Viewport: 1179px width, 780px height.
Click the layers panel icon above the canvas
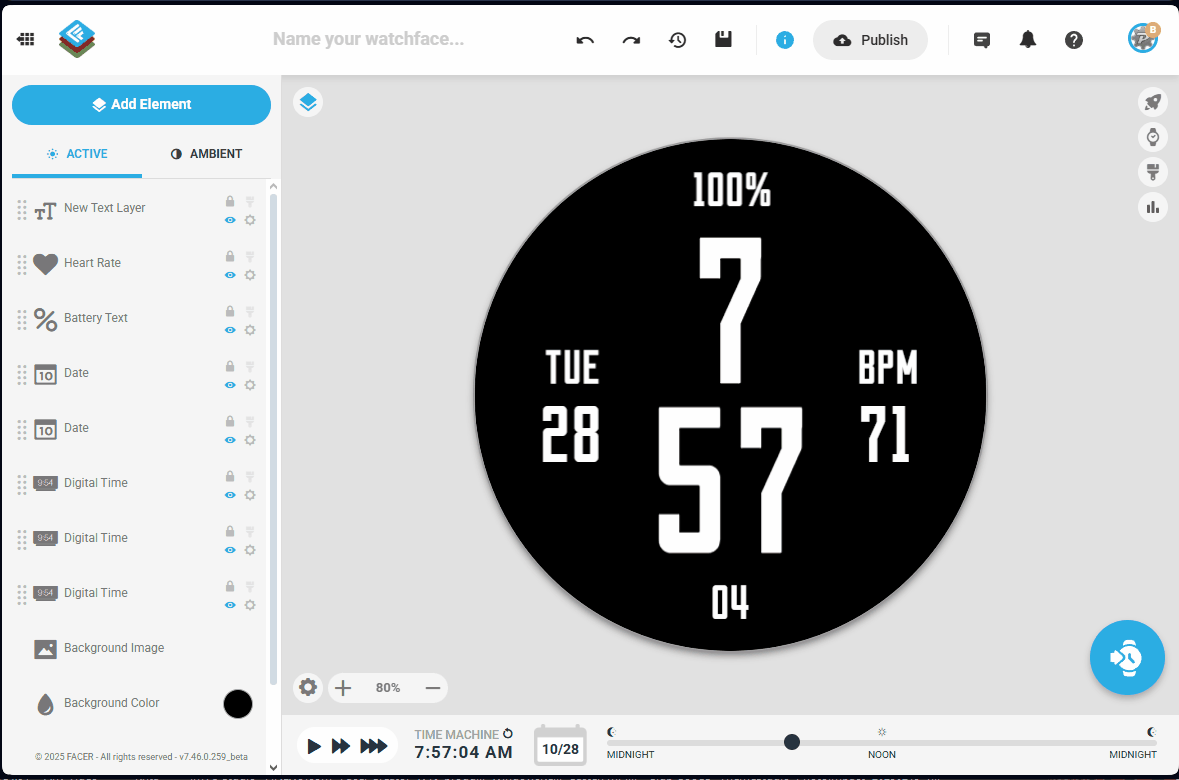click(x=308, y=101)
